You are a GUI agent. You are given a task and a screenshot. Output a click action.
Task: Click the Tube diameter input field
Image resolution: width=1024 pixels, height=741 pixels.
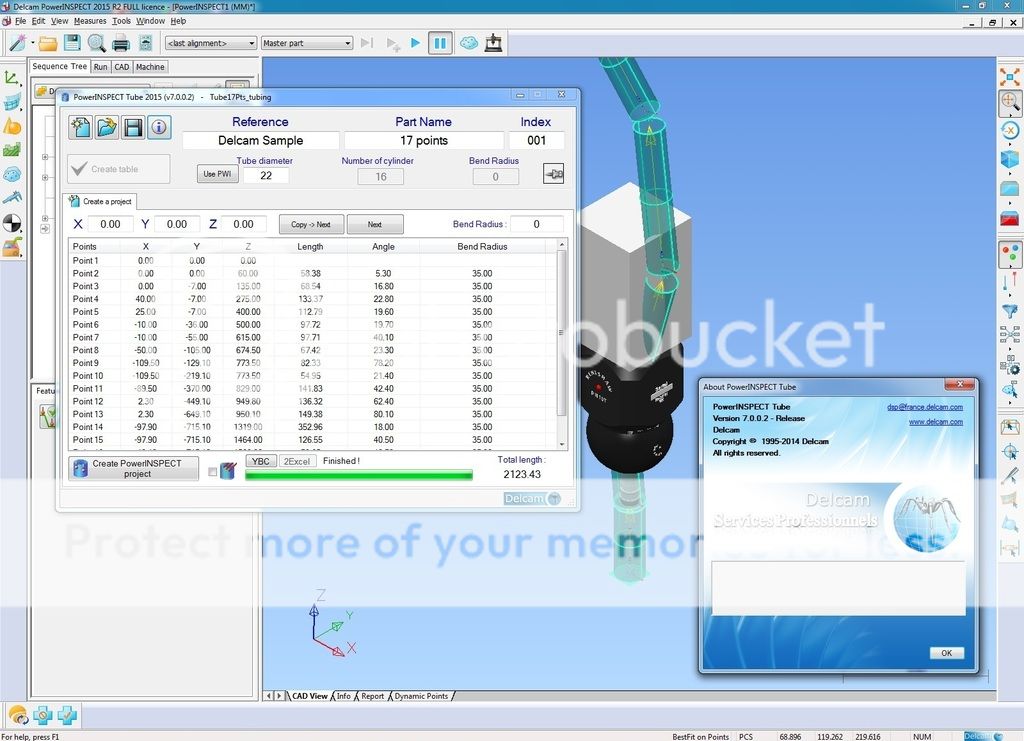[265, 176]
